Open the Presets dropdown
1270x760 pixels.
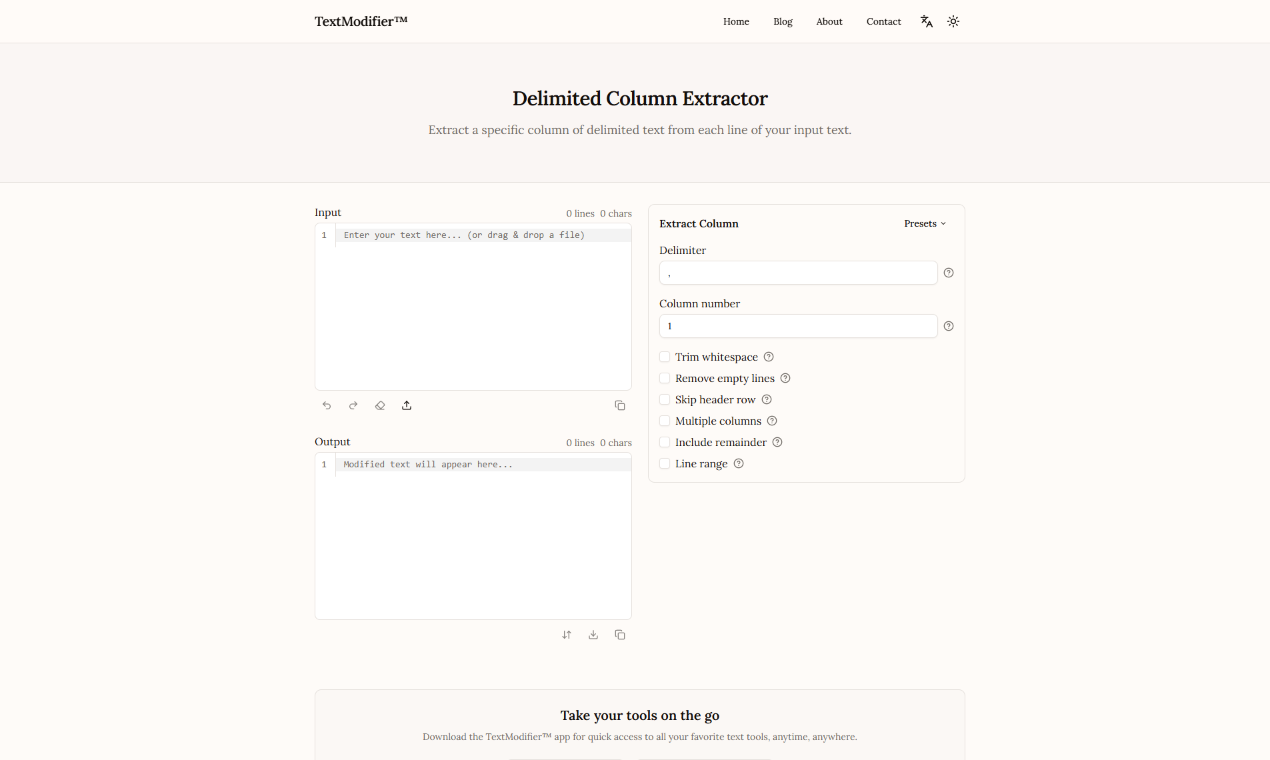(x=923, y=223)
